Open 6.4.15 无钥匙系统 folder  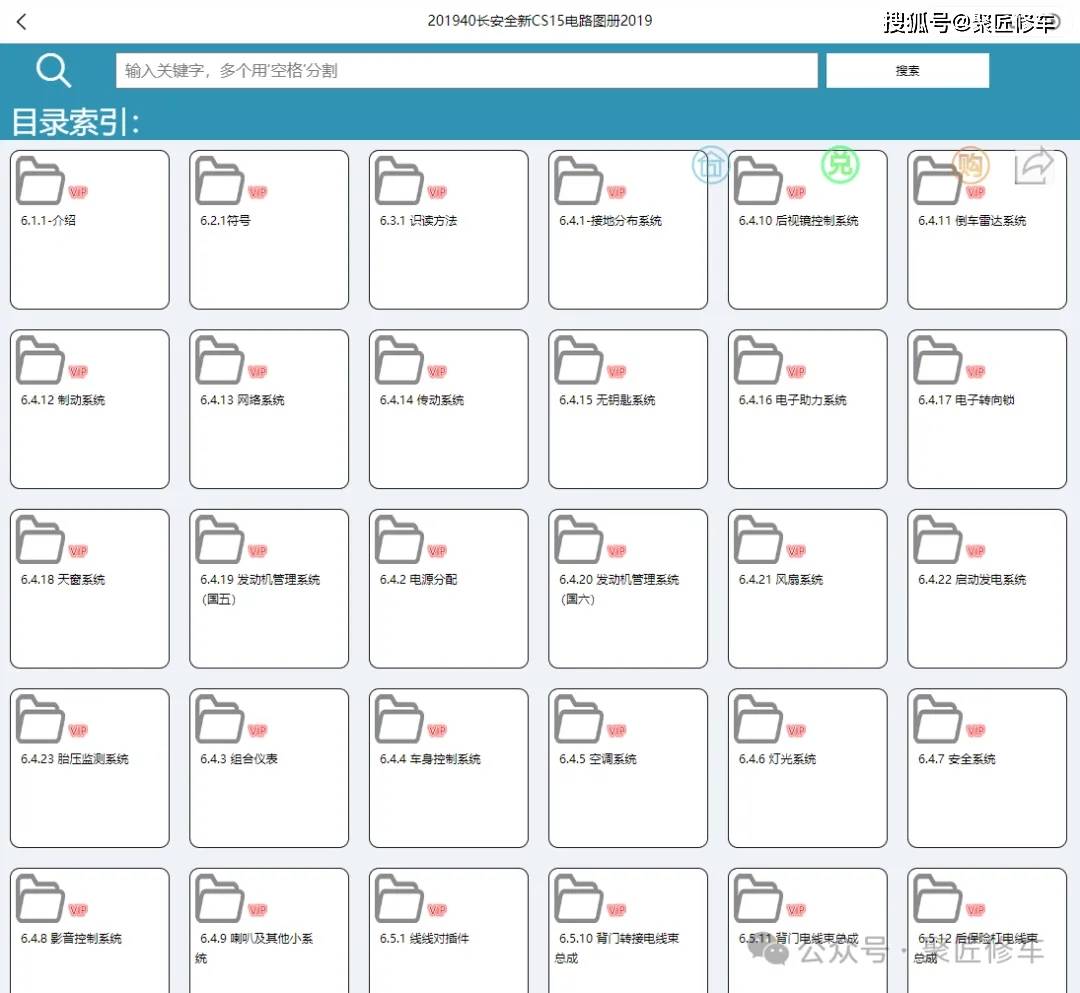pyautogui.click(x=627, y=408)
